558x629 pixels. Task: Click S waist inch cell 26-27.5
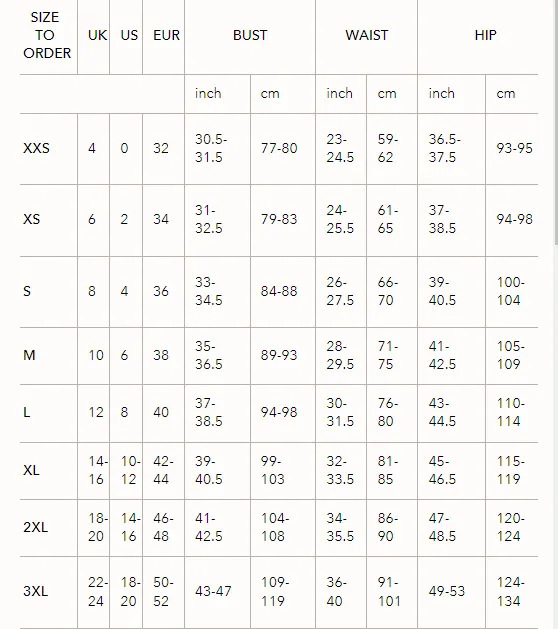[340, 291]
